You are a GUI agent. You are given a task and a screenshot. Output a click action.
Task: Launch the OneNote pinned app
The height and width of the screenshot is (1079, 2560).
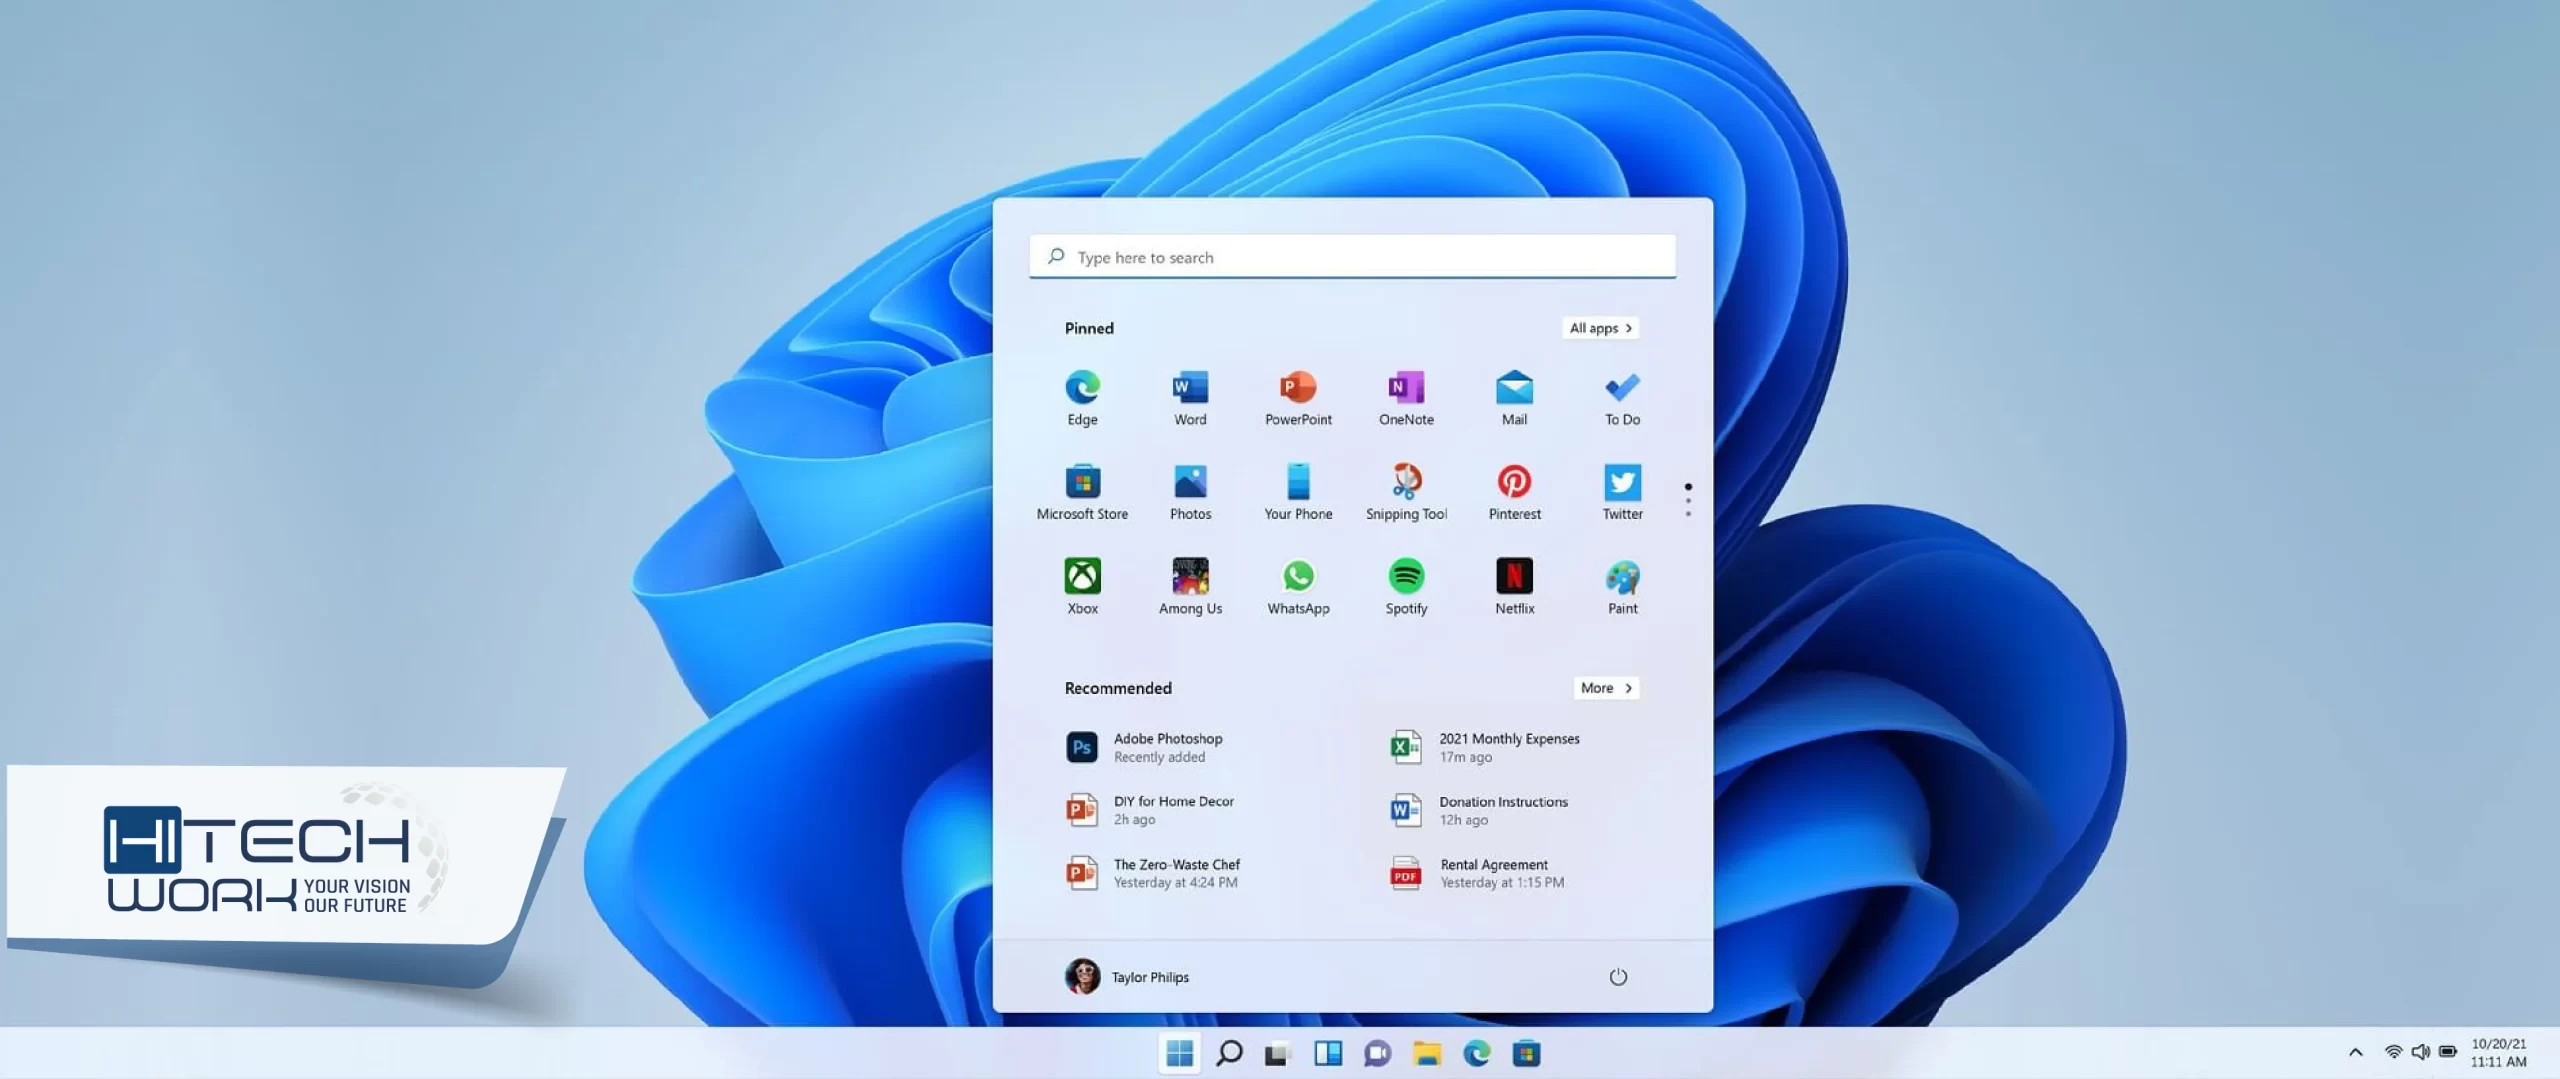1406,398
